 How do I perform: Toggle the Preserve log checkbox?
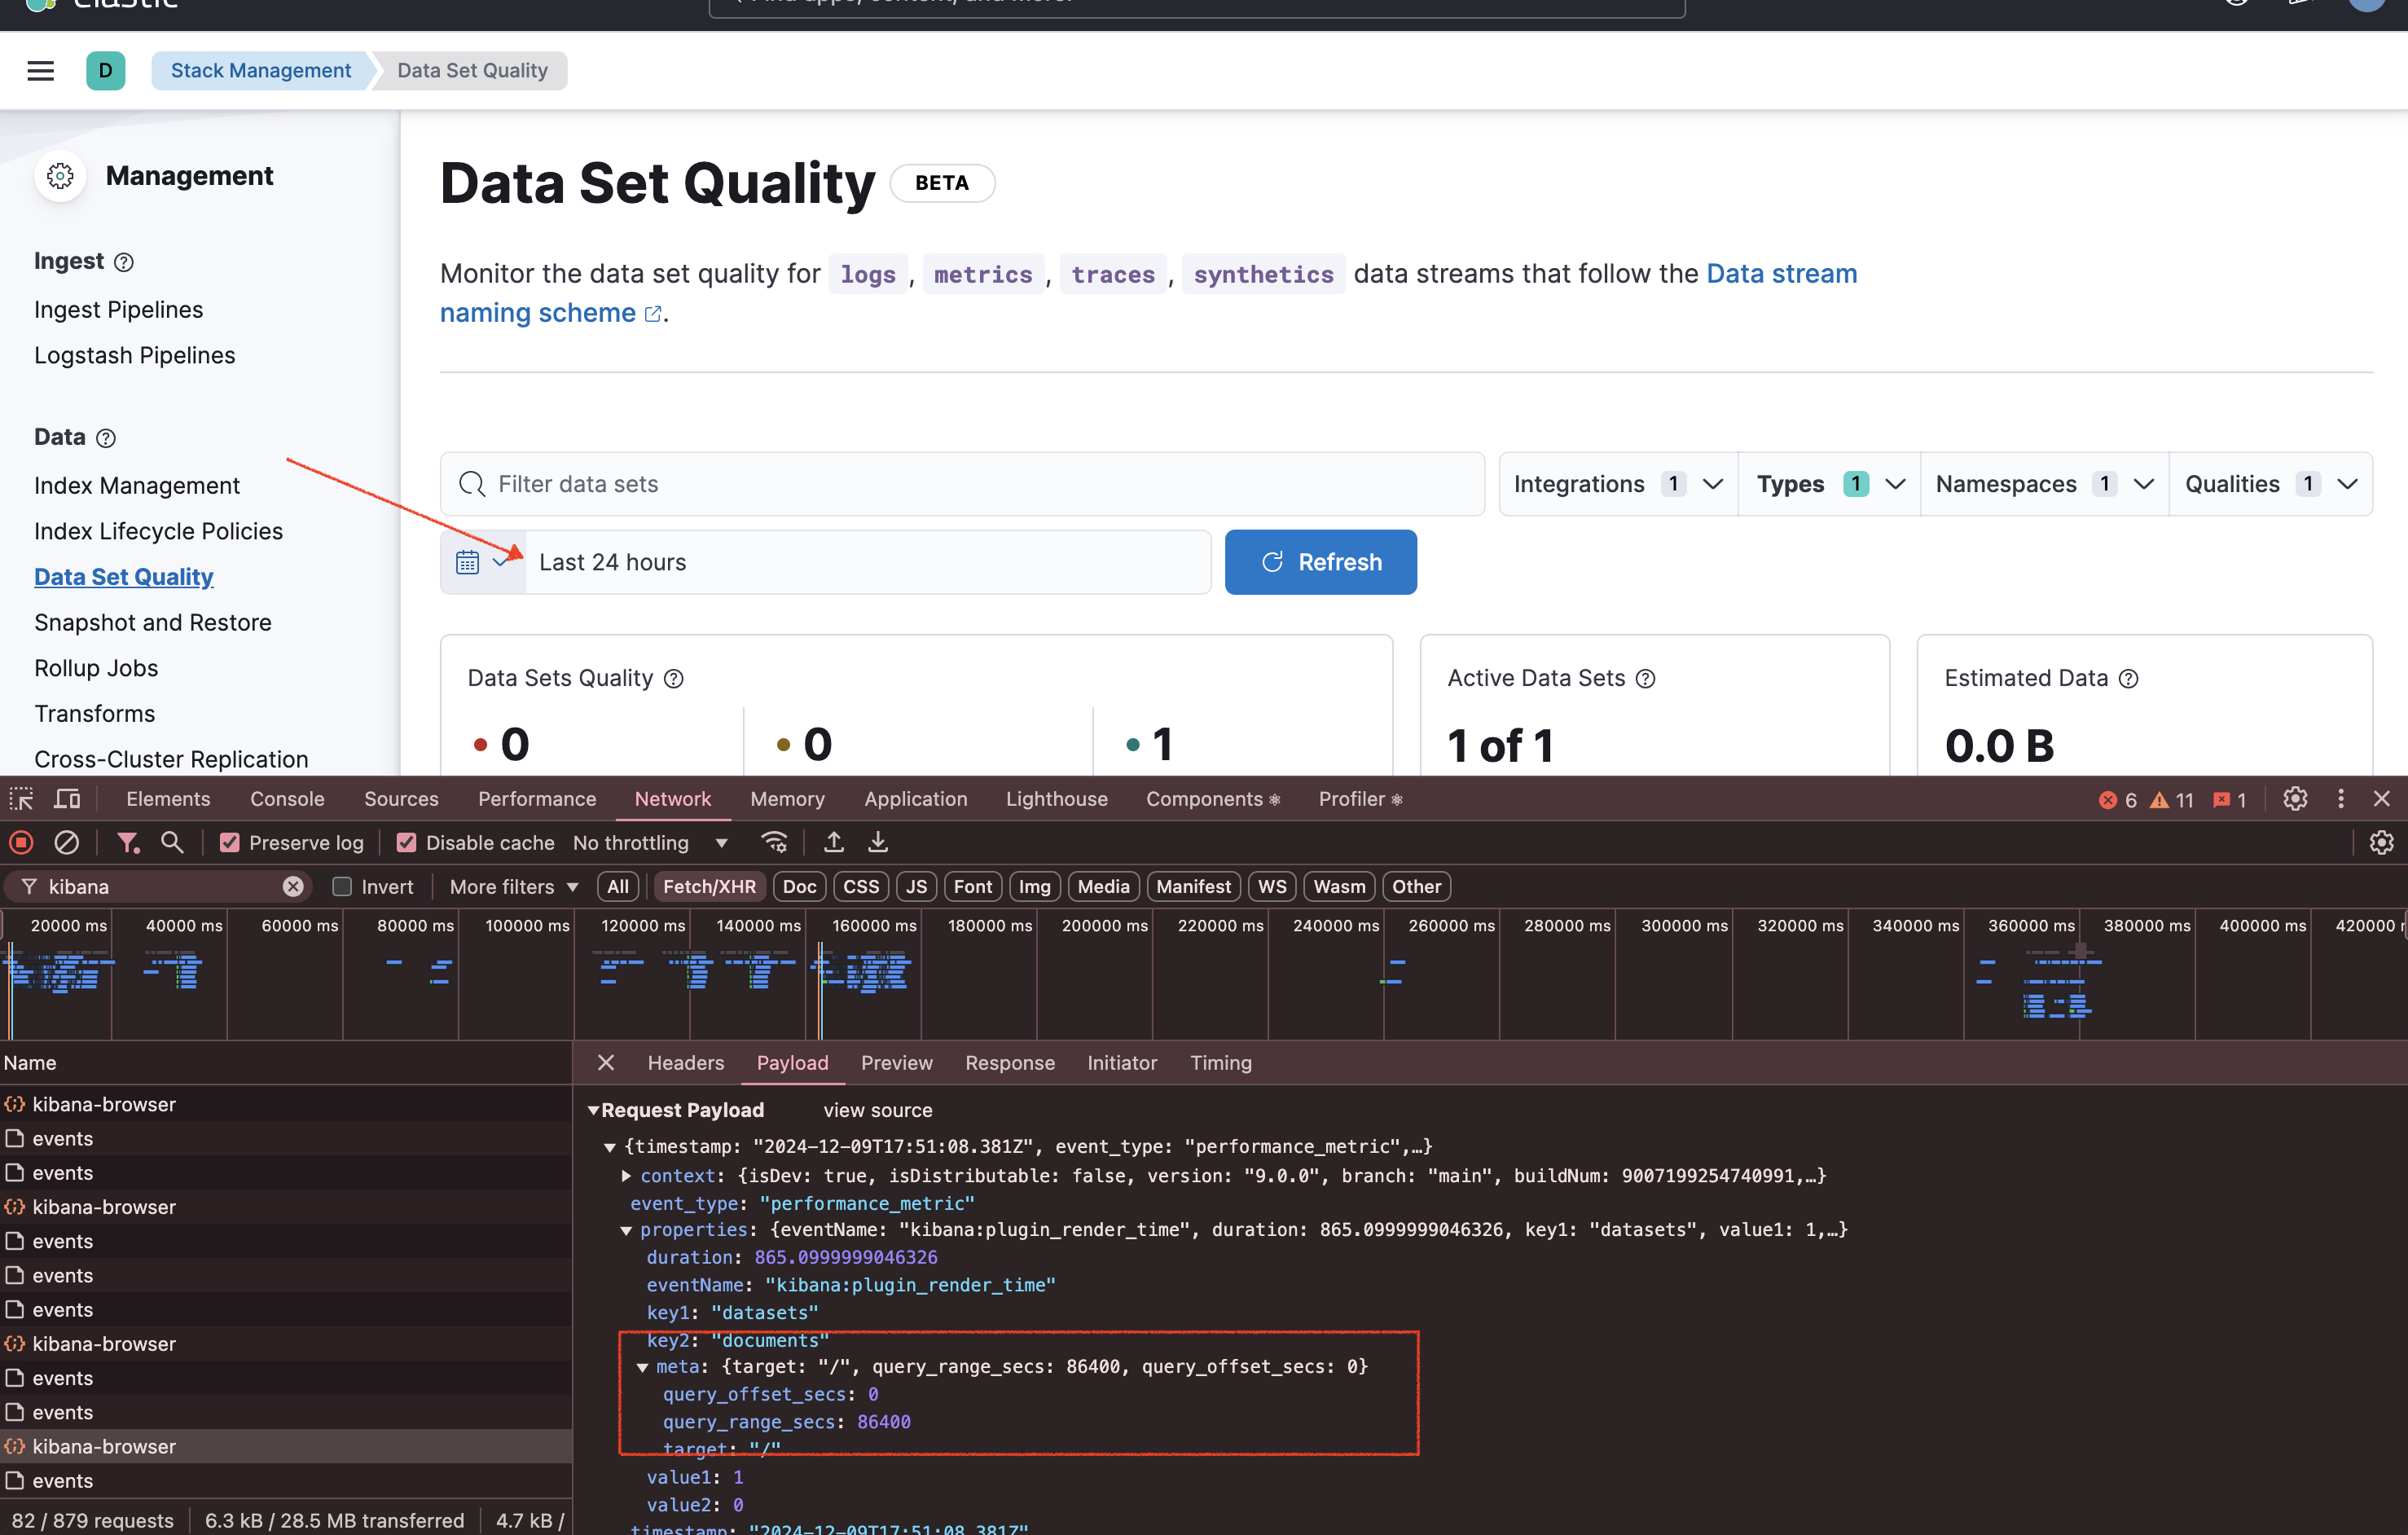click(230, 843)
